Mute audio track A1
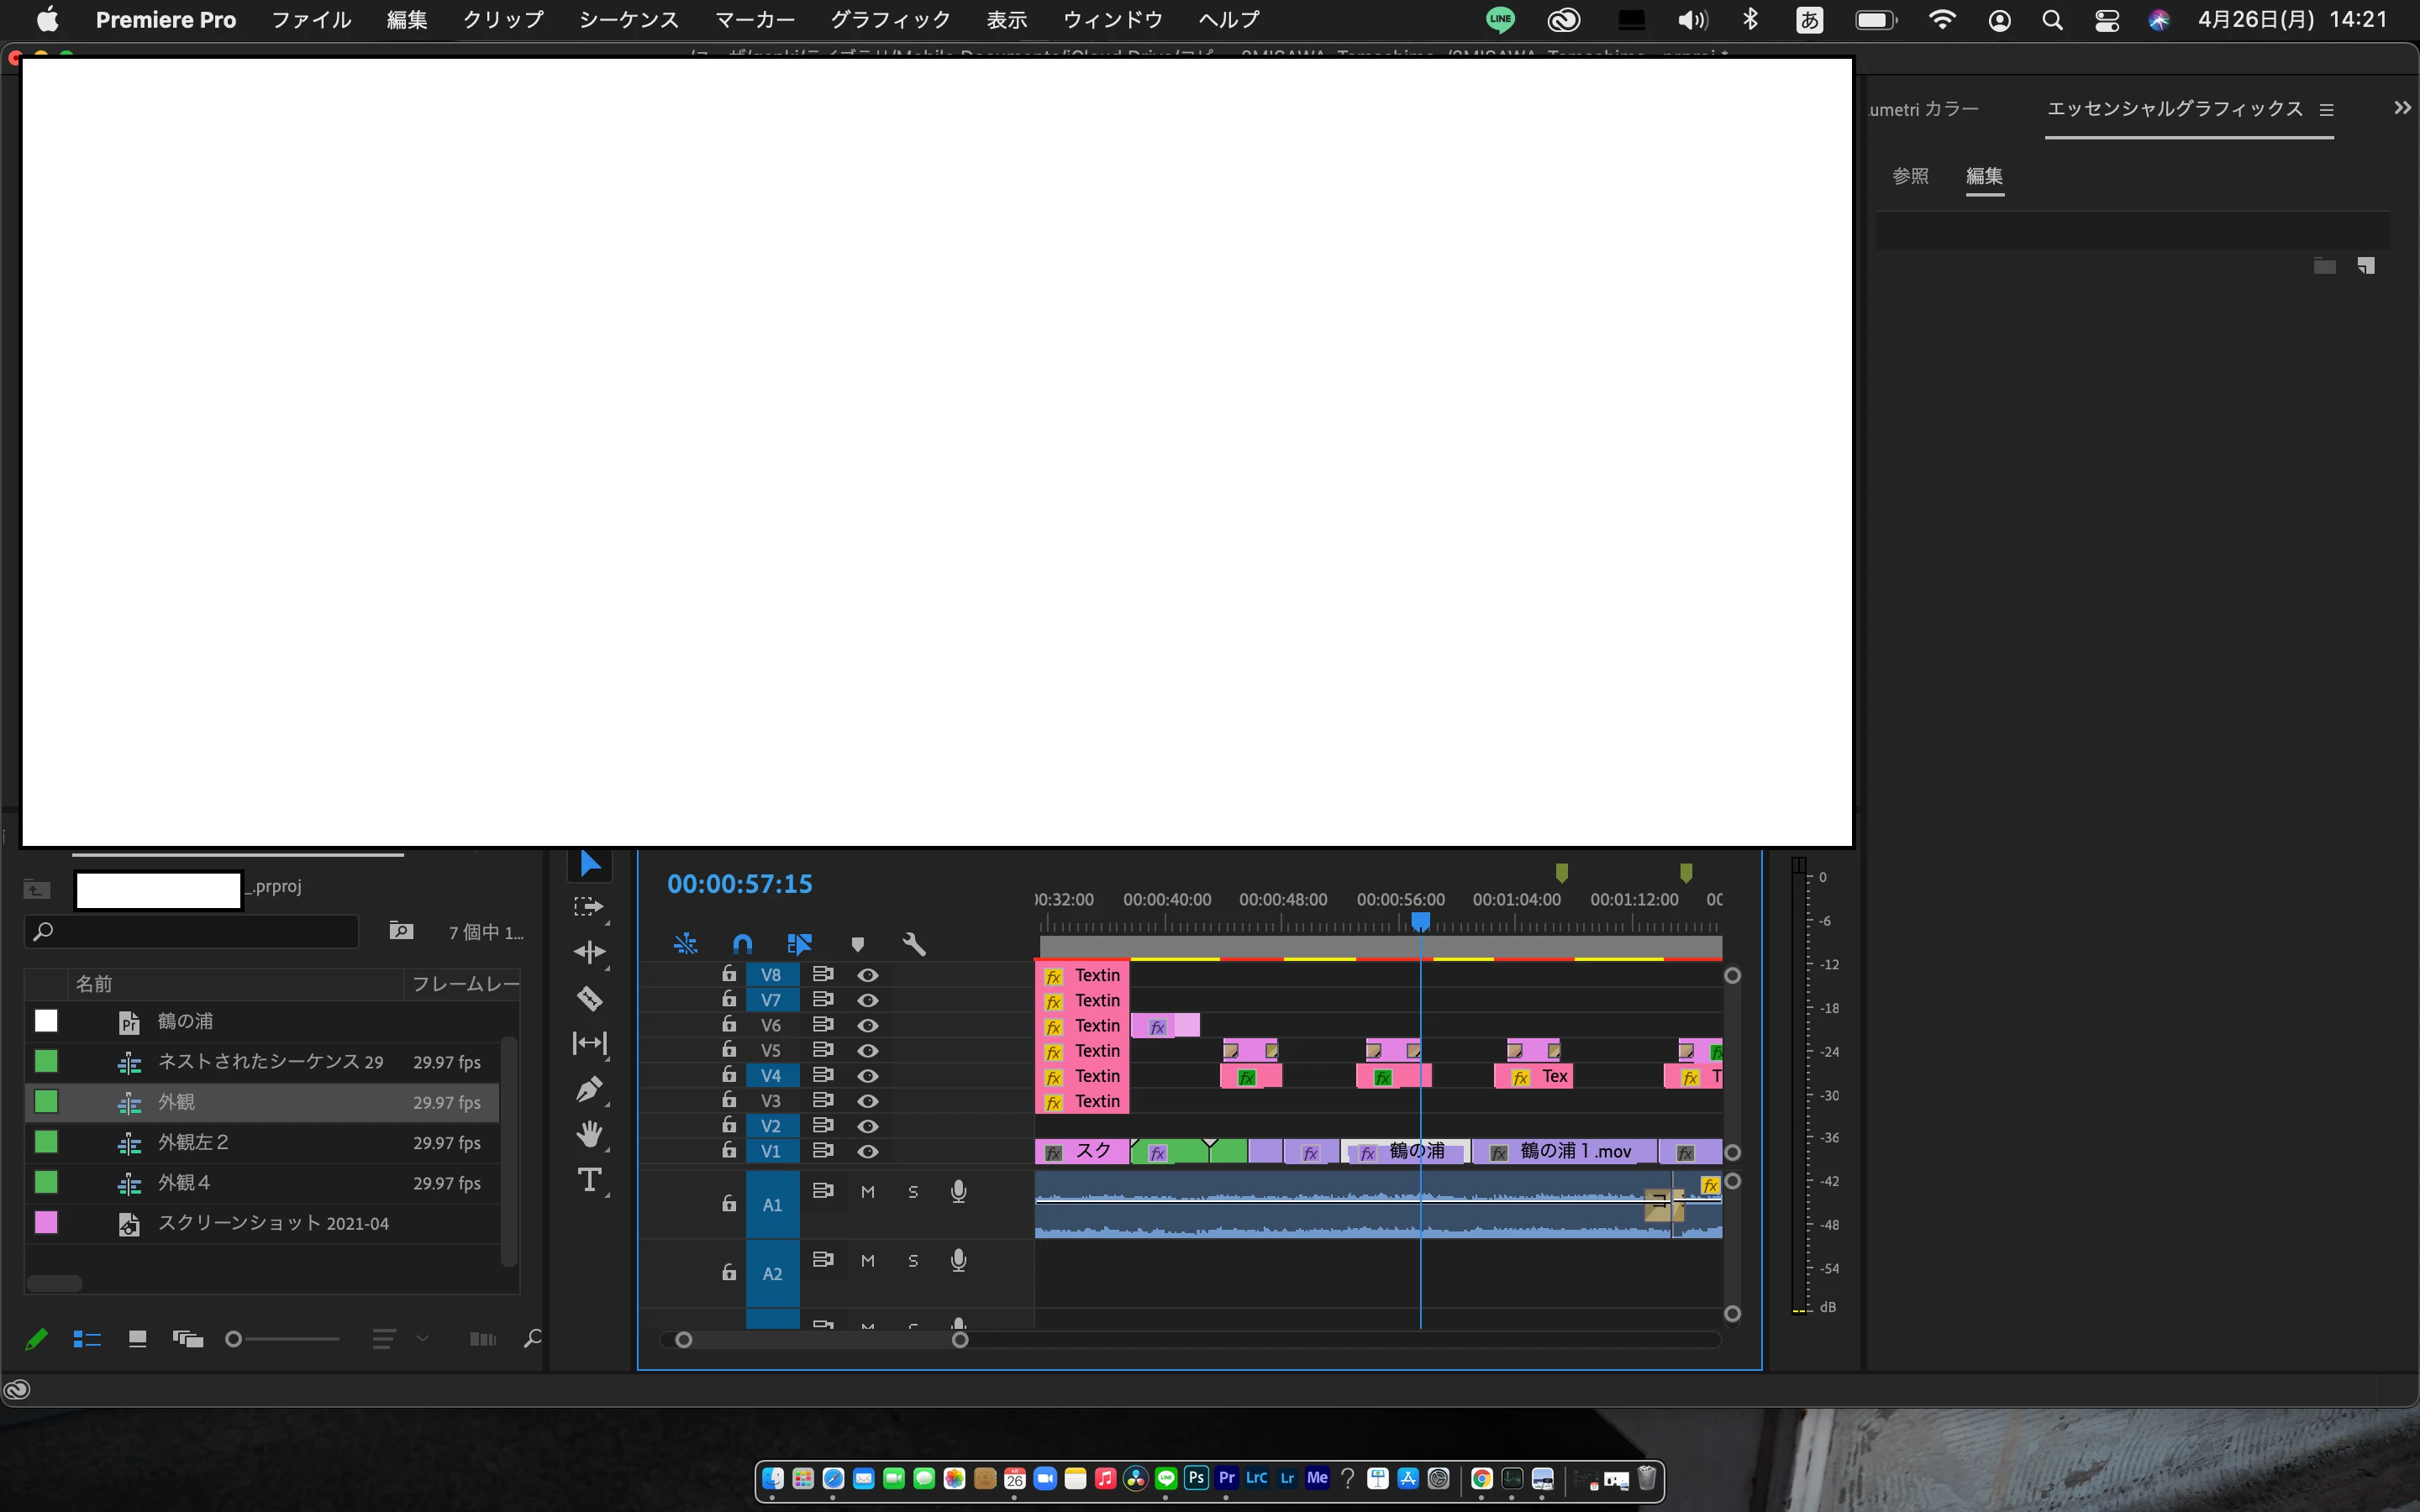2420x1512 pixels. point(868,1192)
